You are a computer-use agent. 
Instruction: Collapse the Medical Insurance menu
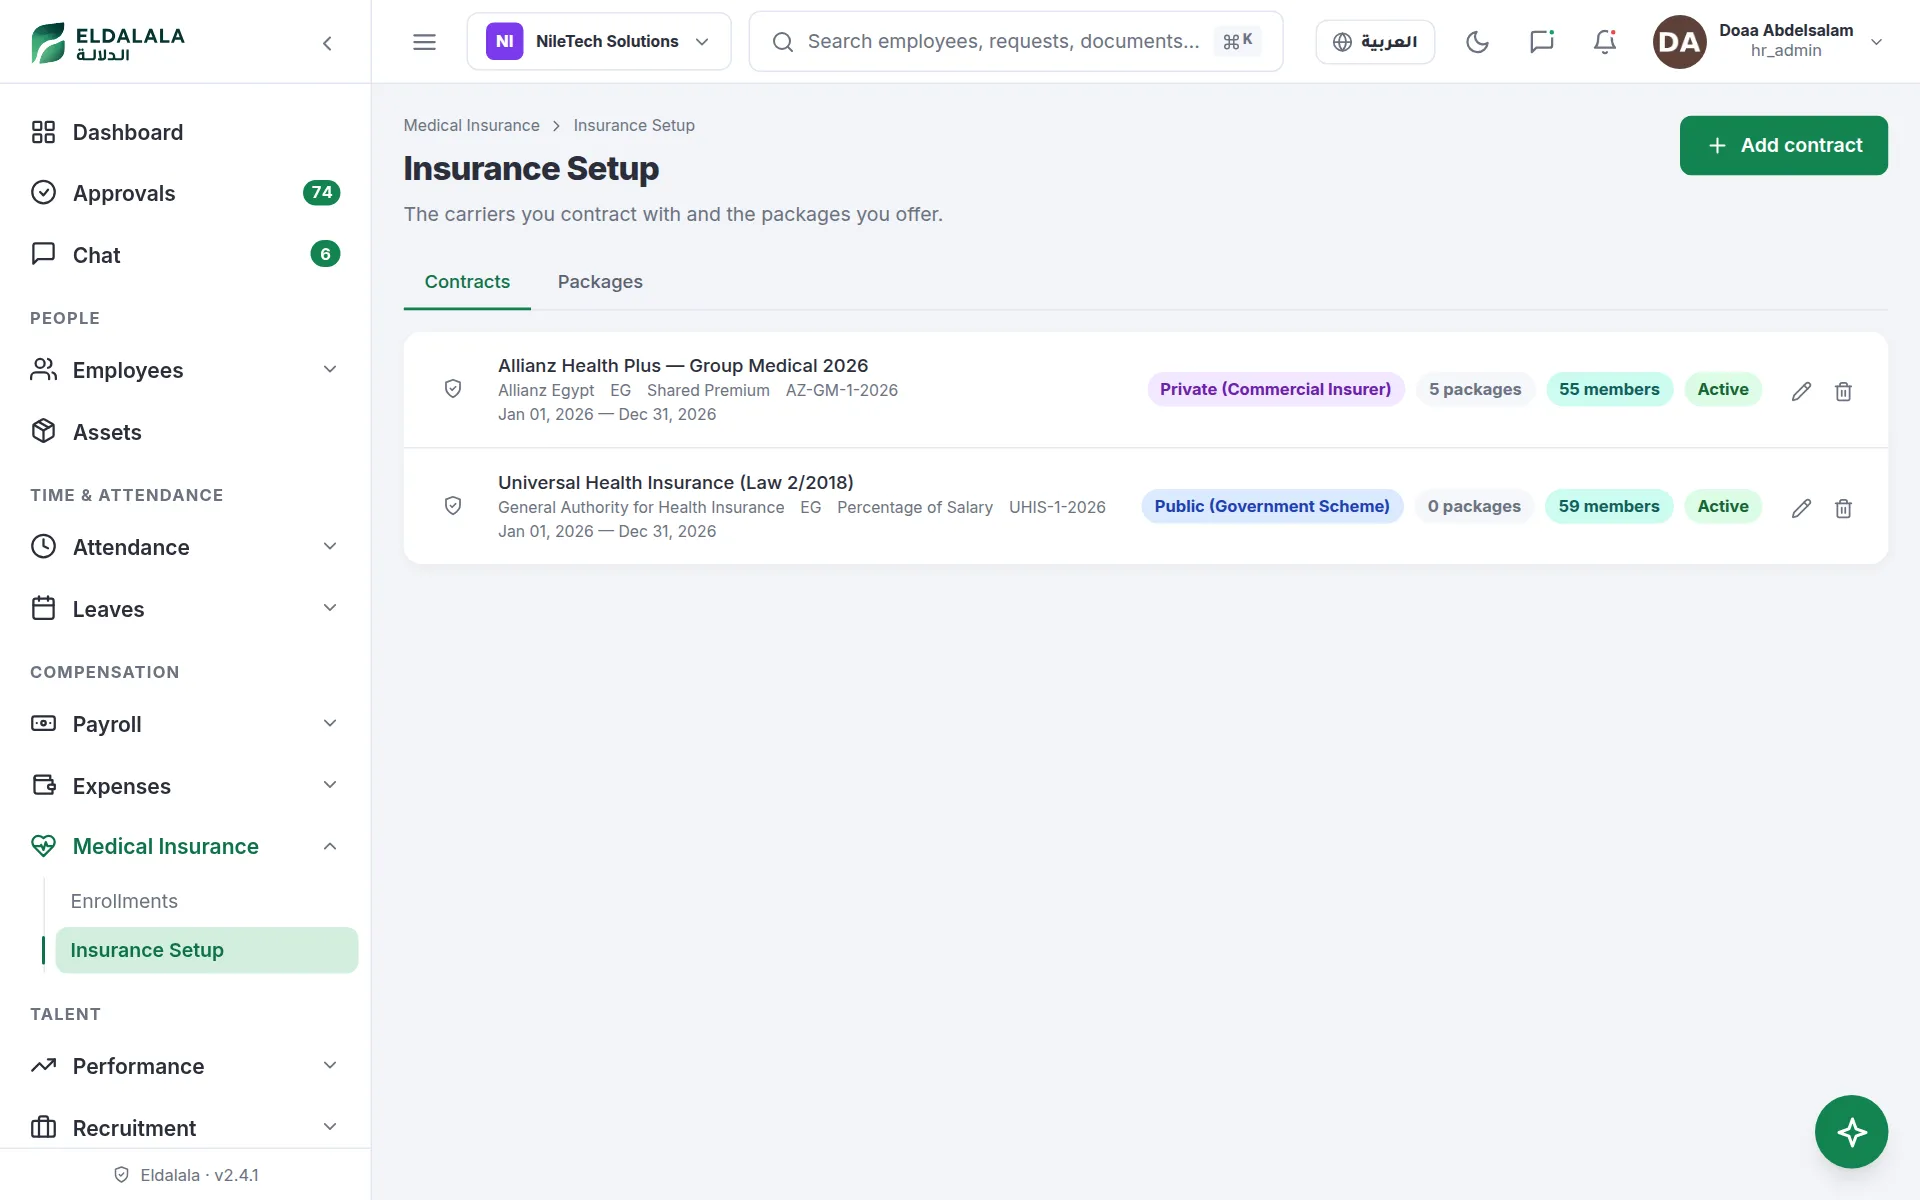[x=185, y=846]
